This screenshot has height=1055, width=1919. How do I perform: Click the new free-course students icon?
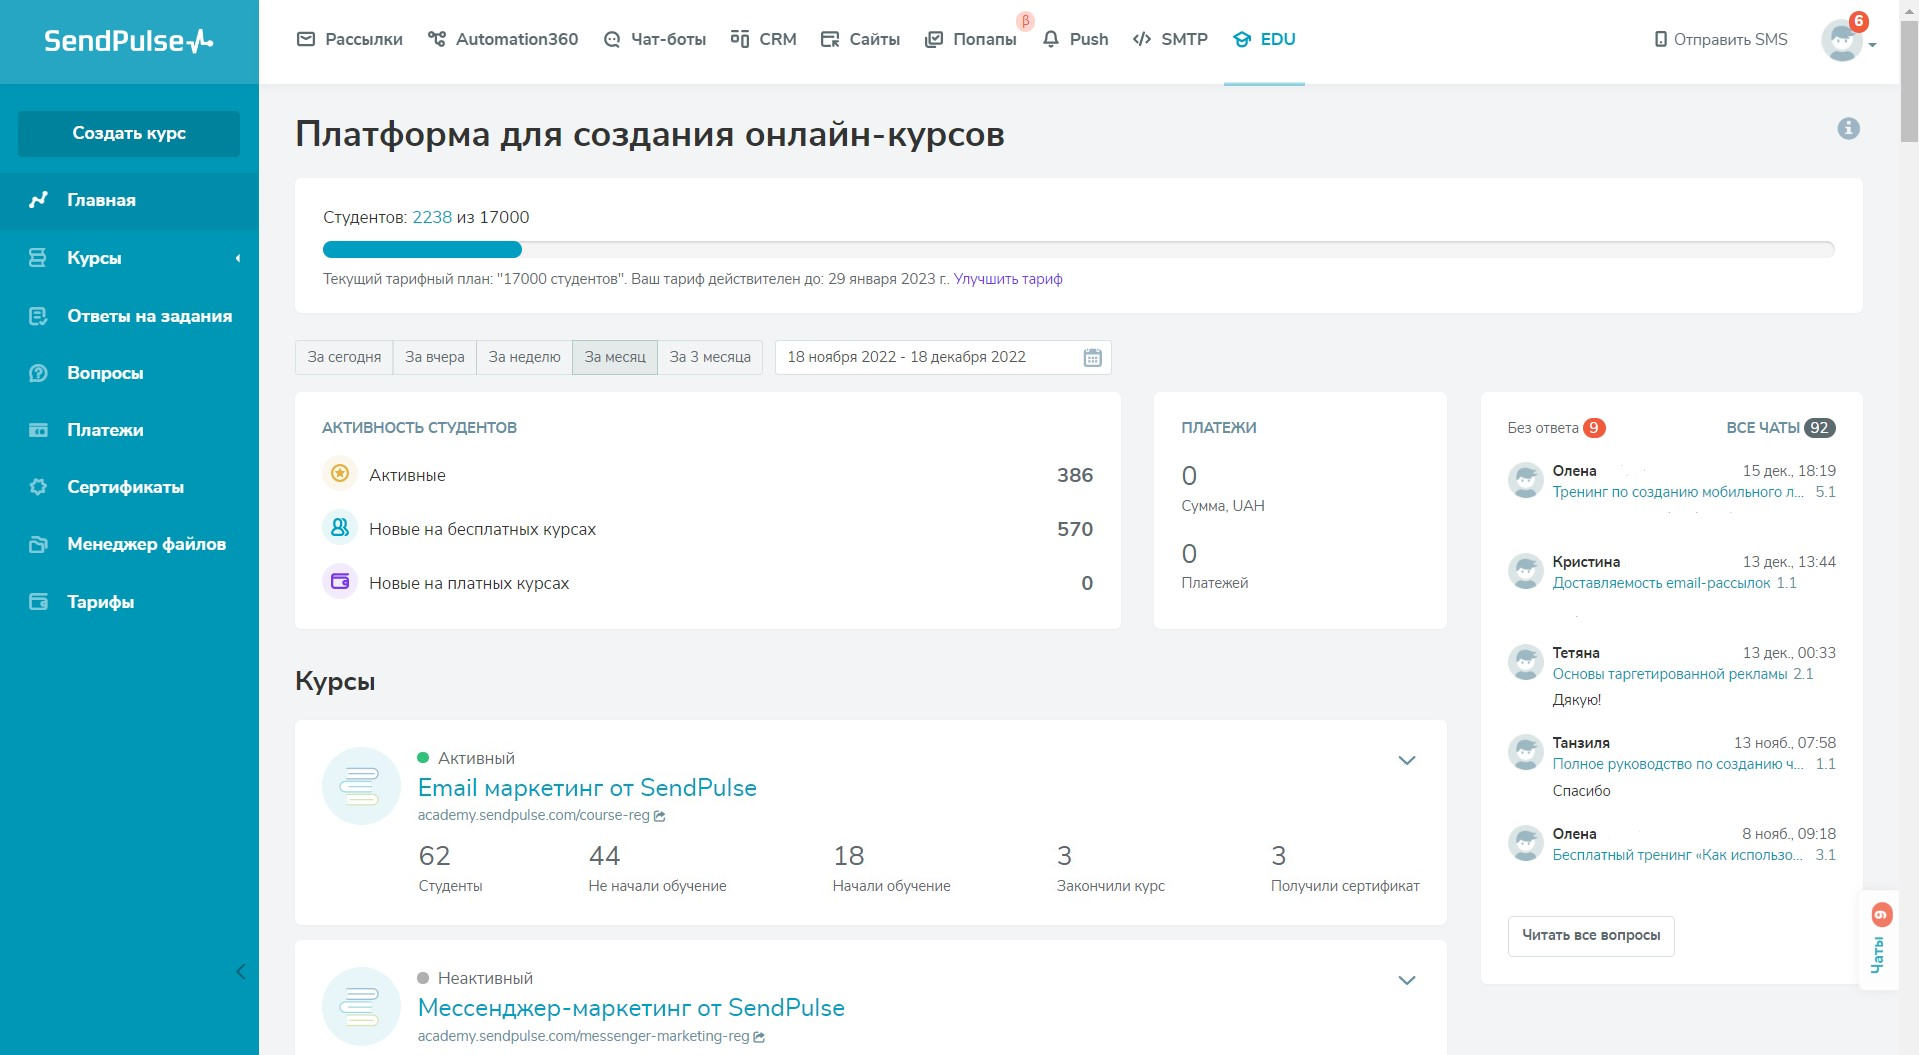[340, 527]
